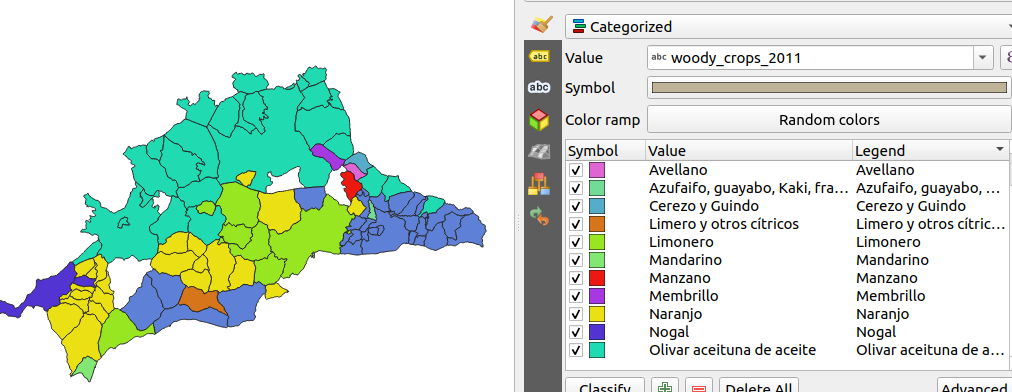Image resolution: width=1012 pixels, height=392 pixels.
Task: Open the History undo-arrow tab
Action: [x=539, y=216]
